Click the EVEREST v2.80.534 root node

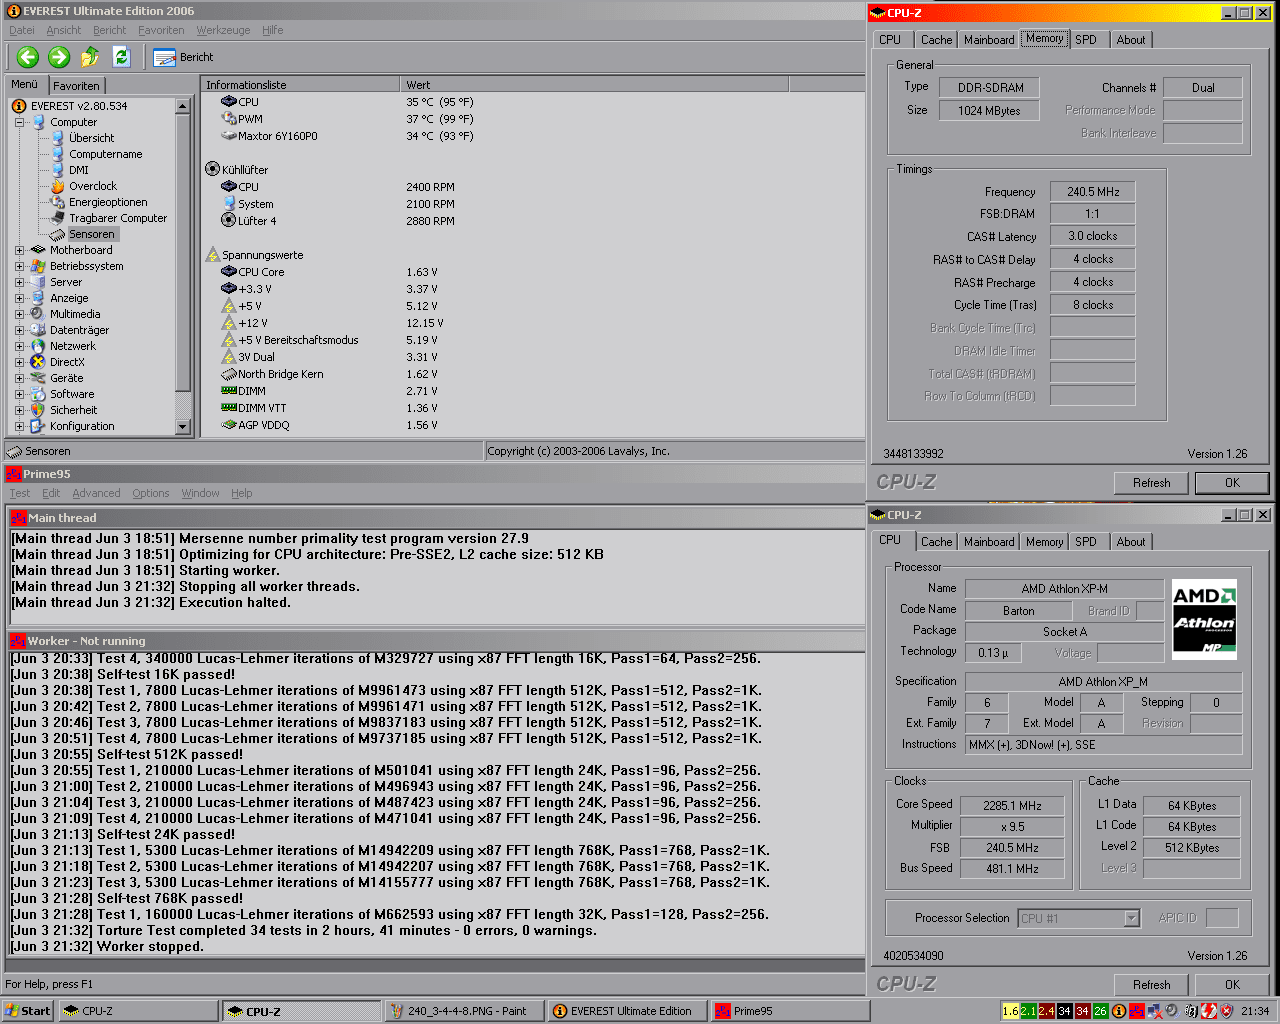coord(70,106)
